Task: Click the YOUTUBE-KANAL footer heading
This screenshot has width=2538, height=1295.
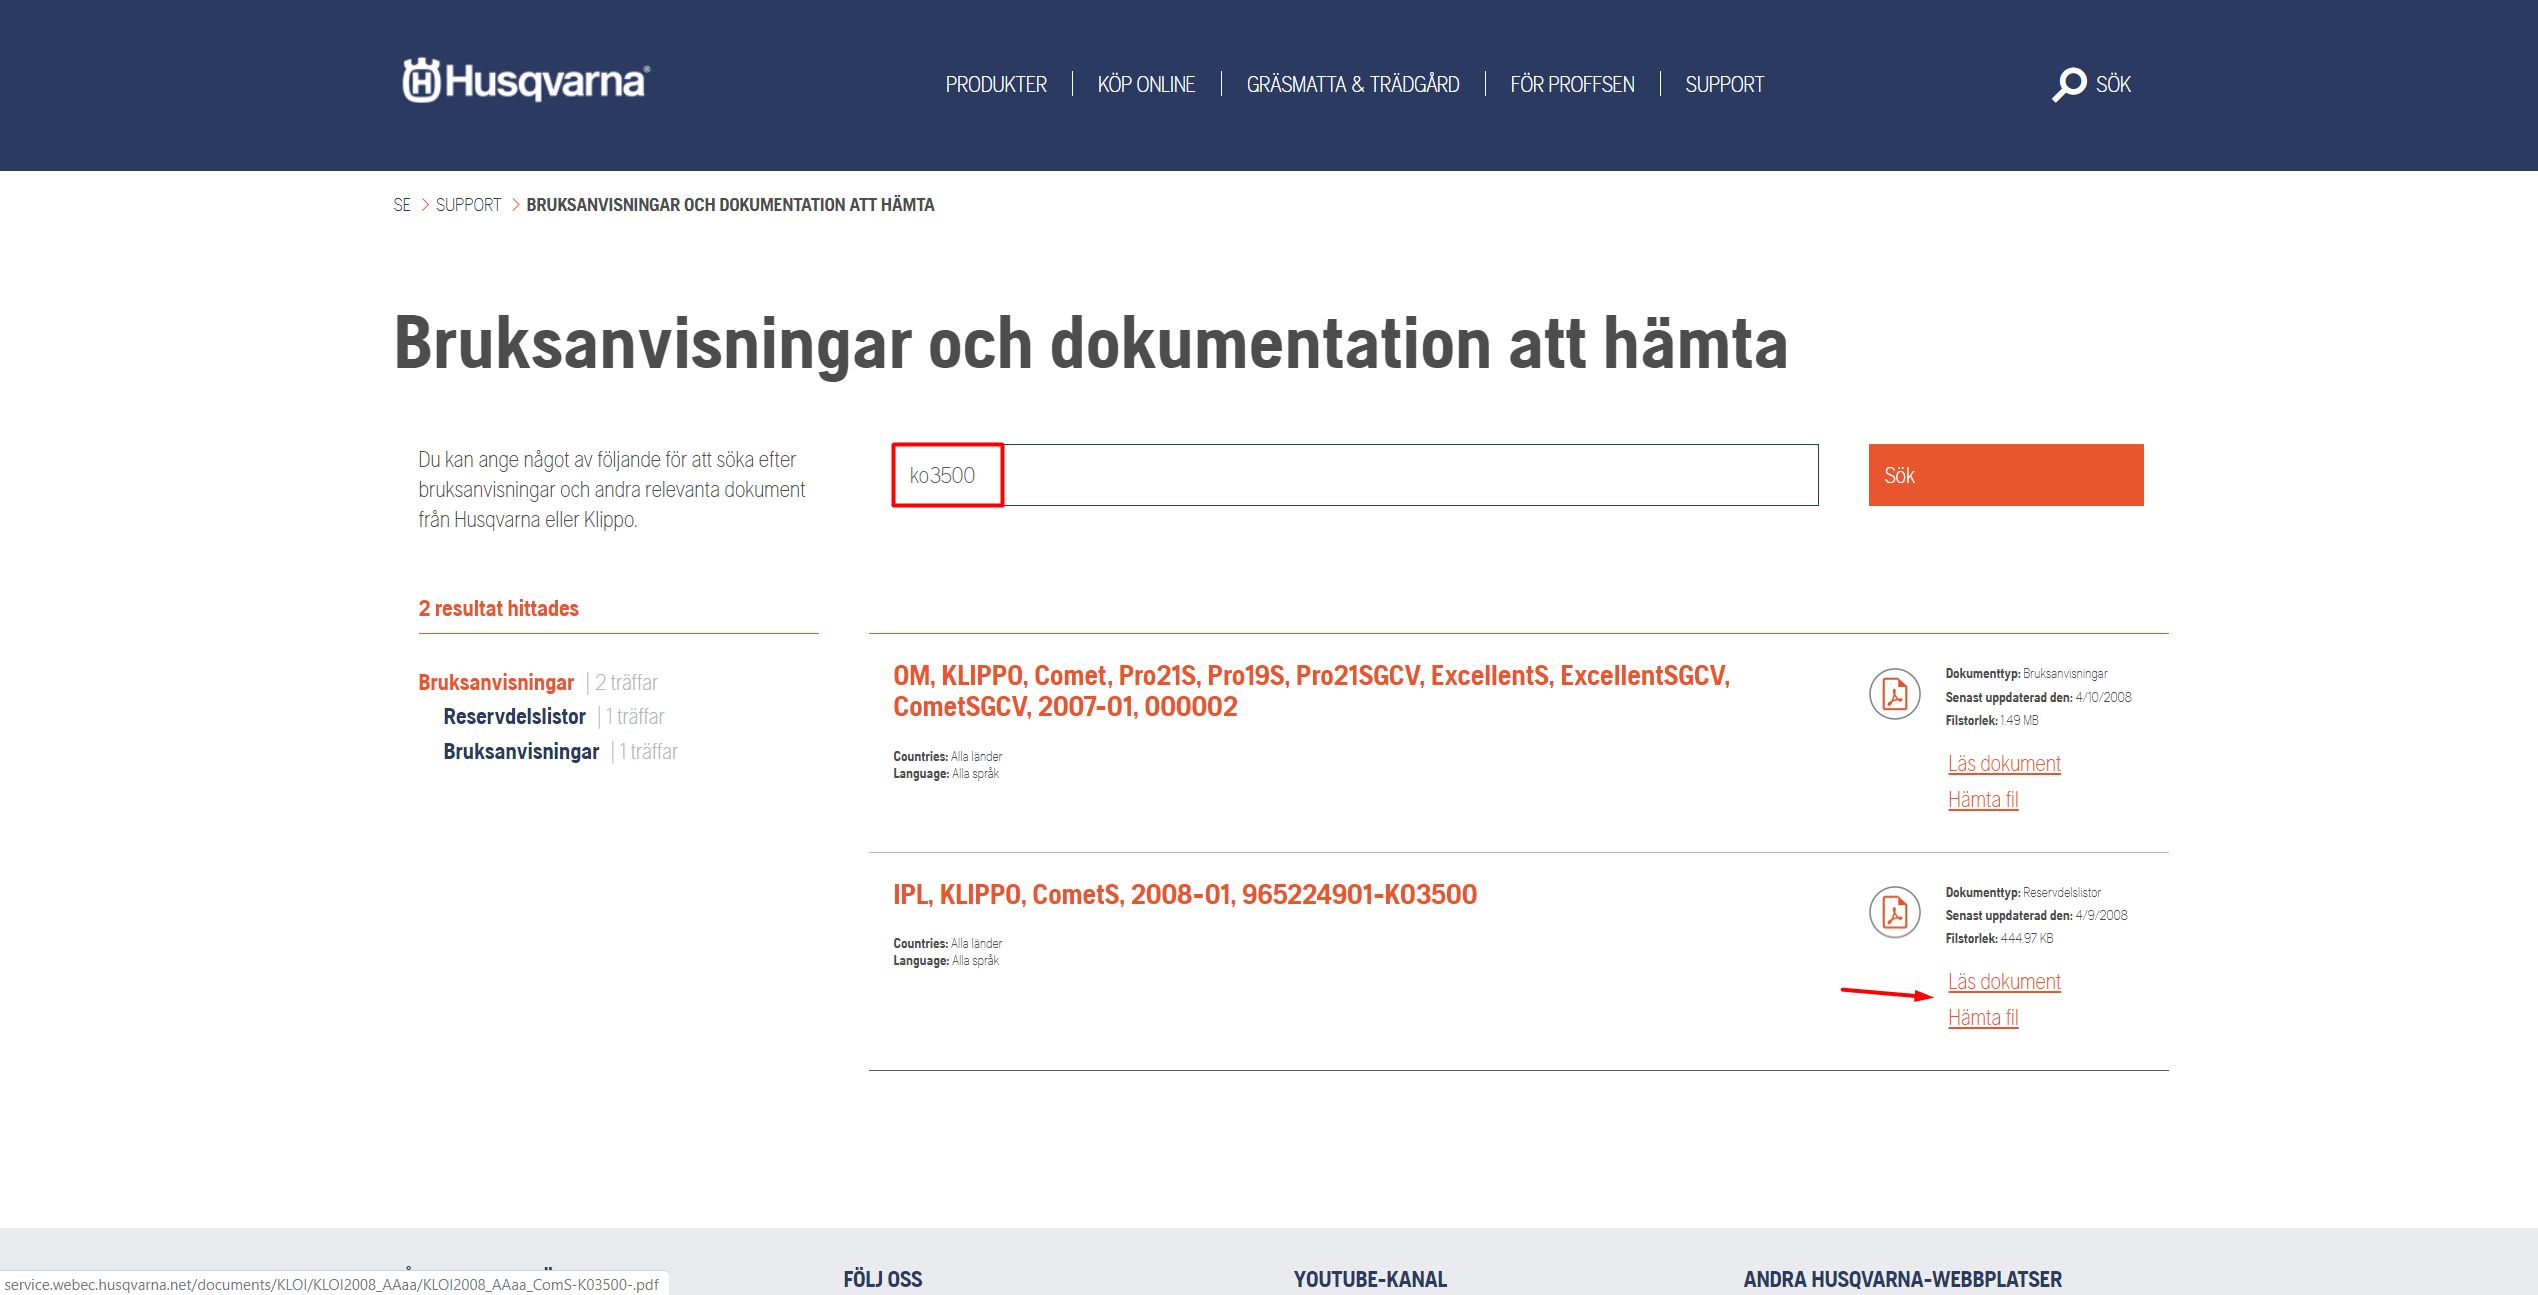Action: tap(1370, 1279)
